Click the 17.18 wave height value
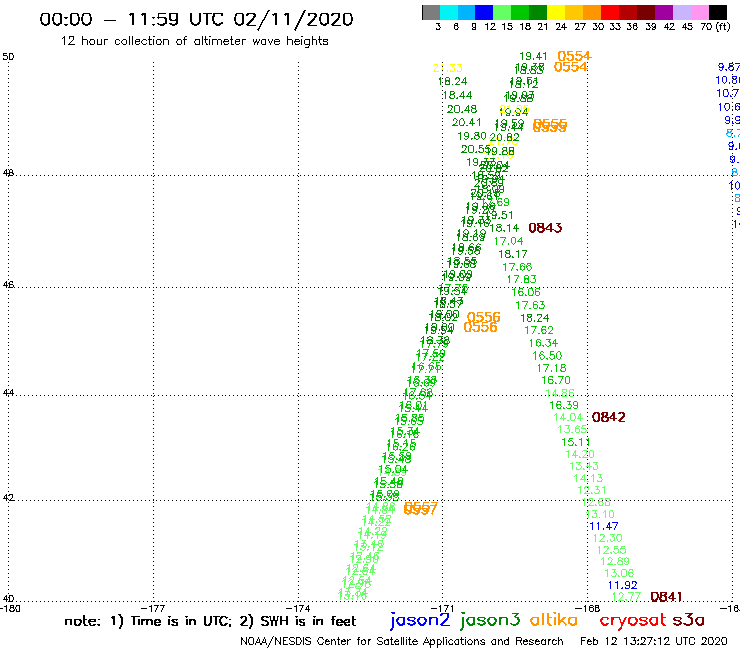This screenshot has width=740, height=650. (551, 368)
